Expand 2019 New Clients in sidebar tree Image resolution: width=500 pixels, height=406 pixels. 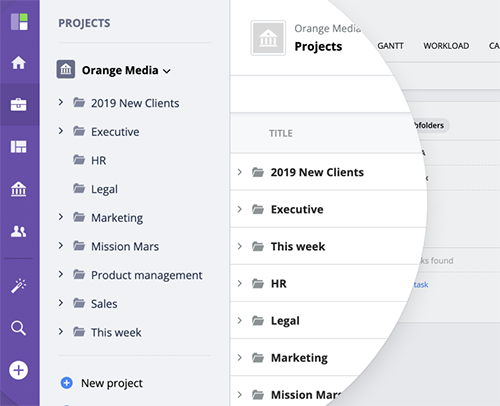61,102
